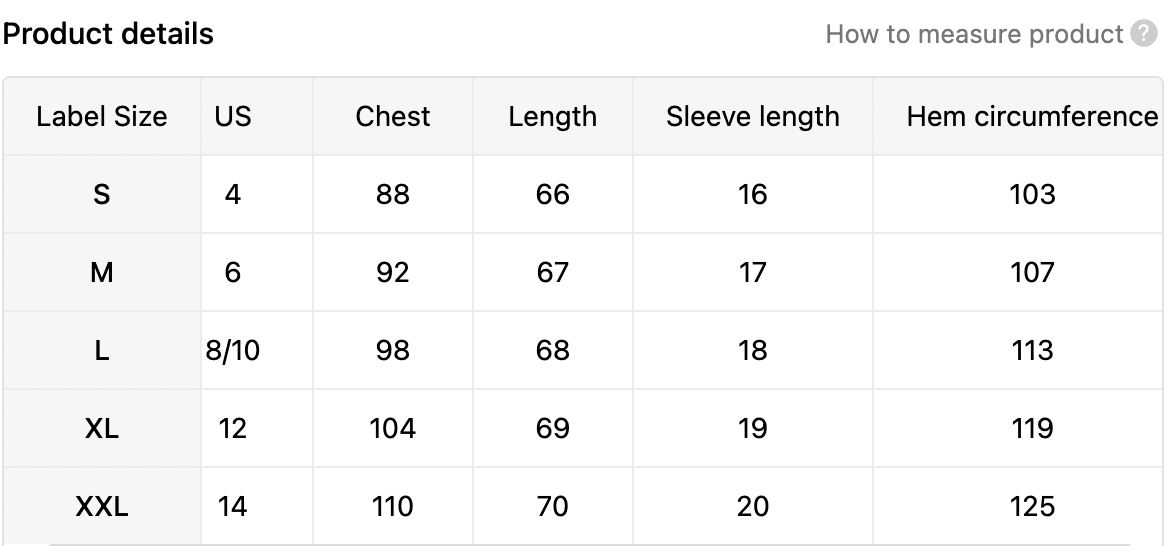Select the chest value 88 cell

[393, 194]
